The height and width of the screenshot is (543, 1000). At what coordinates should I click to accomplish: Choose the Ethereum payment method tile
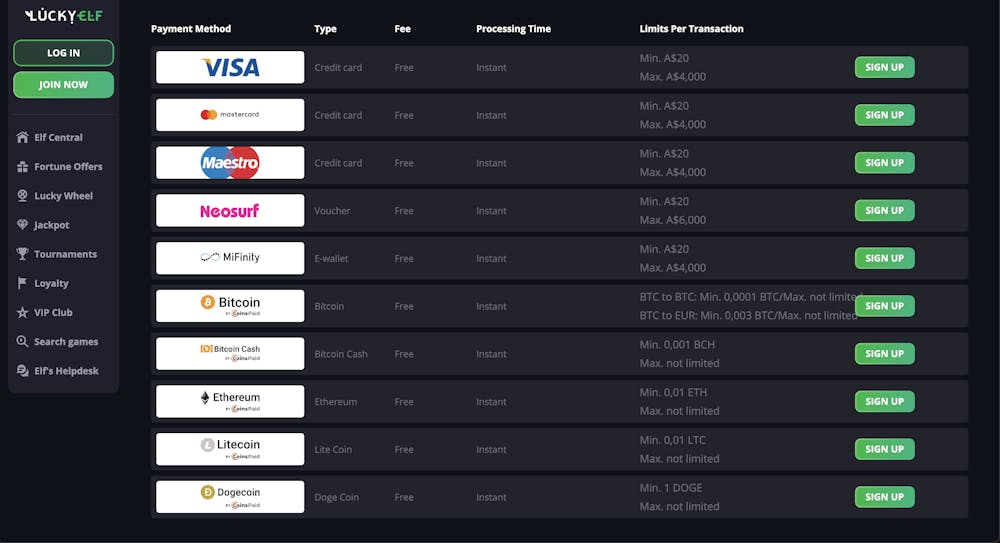(x=230, y=401)
